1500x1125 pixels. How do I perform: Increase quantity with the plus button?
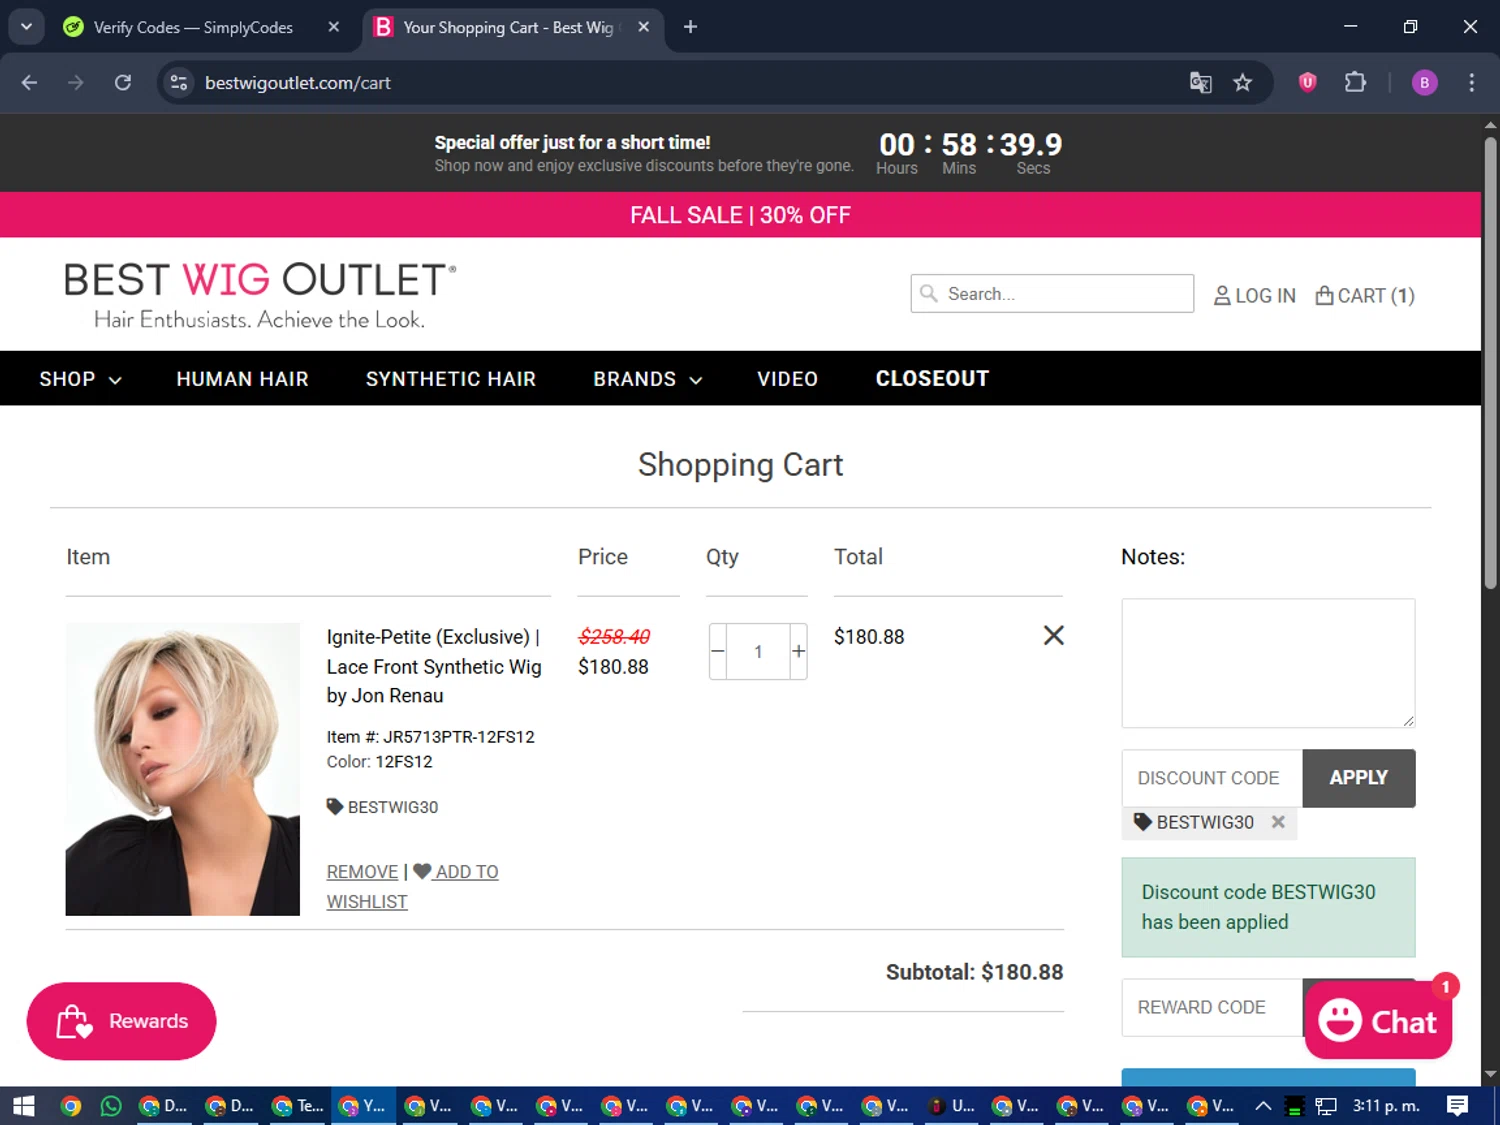pyautogui.click(x=798, y=651)
